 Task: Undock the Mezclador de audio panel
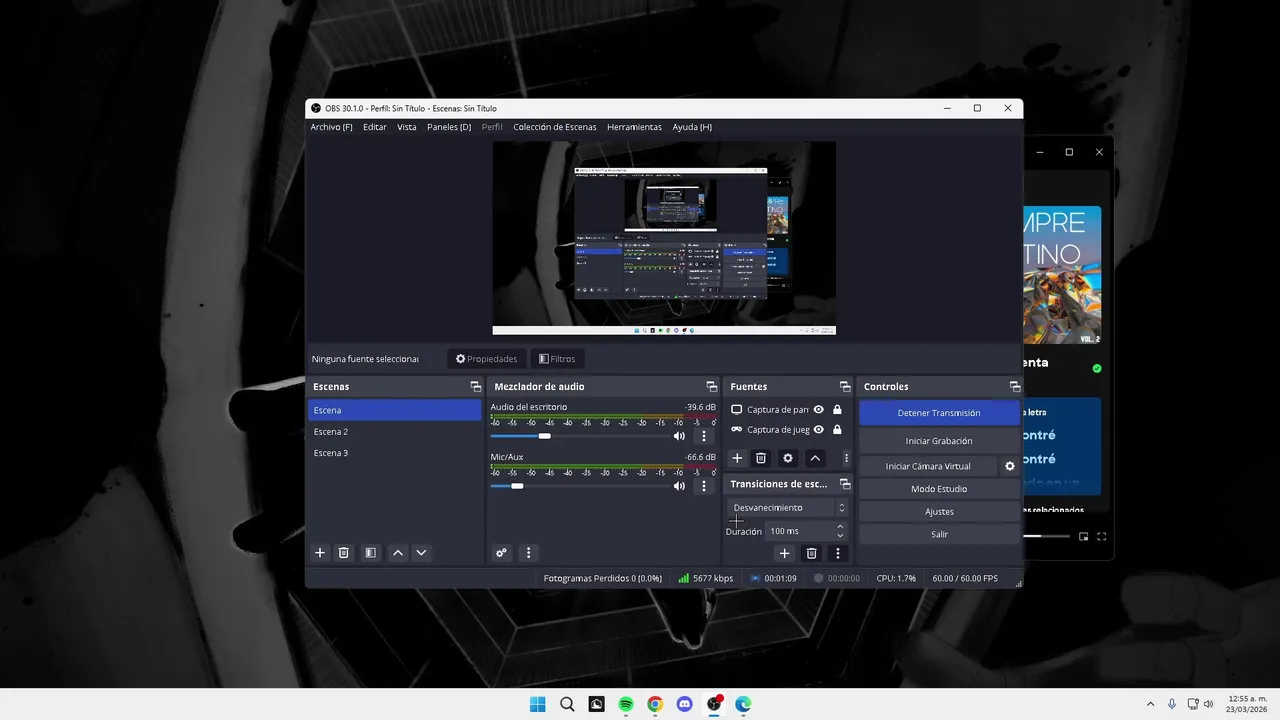coord(712,386)
